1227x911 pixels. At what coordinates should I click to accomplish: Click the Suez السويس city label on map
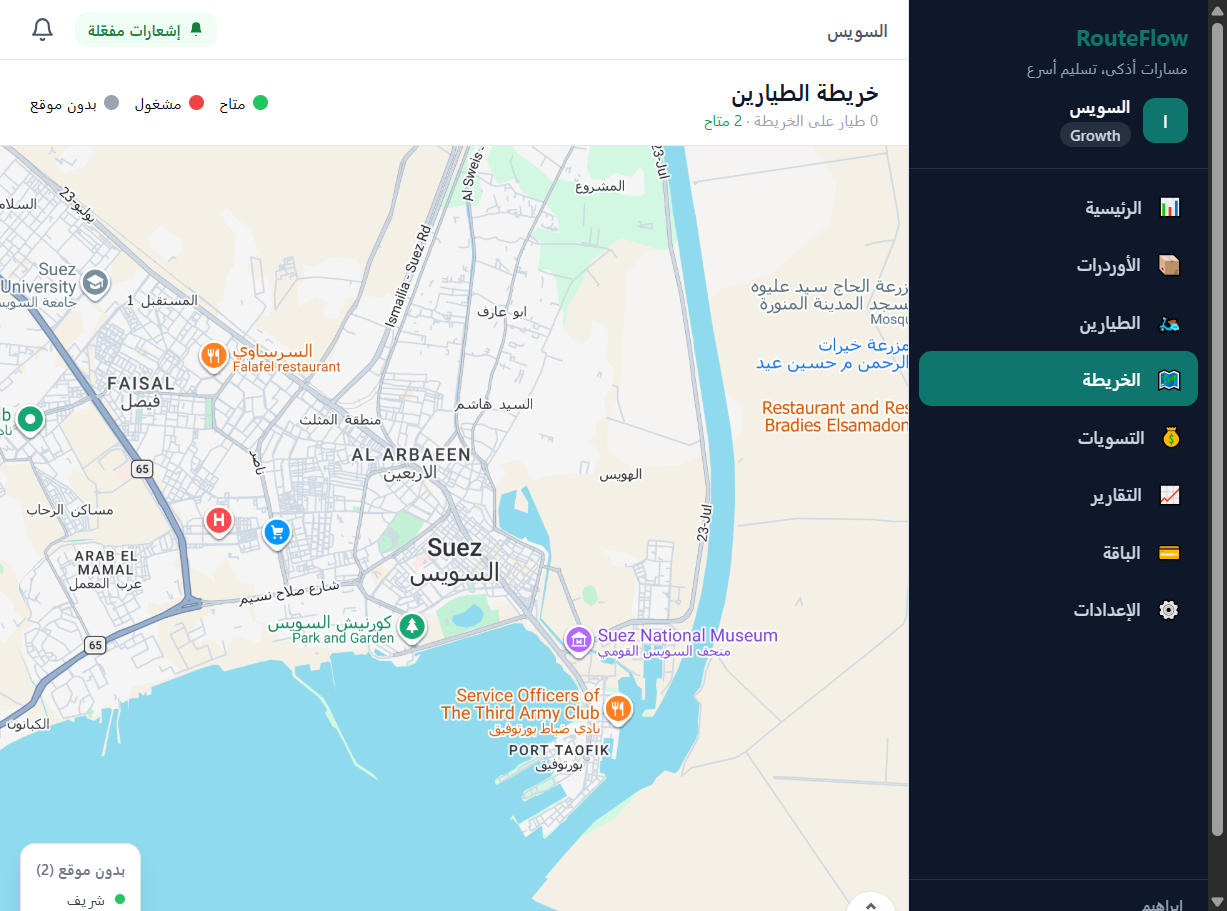point(455,560)
